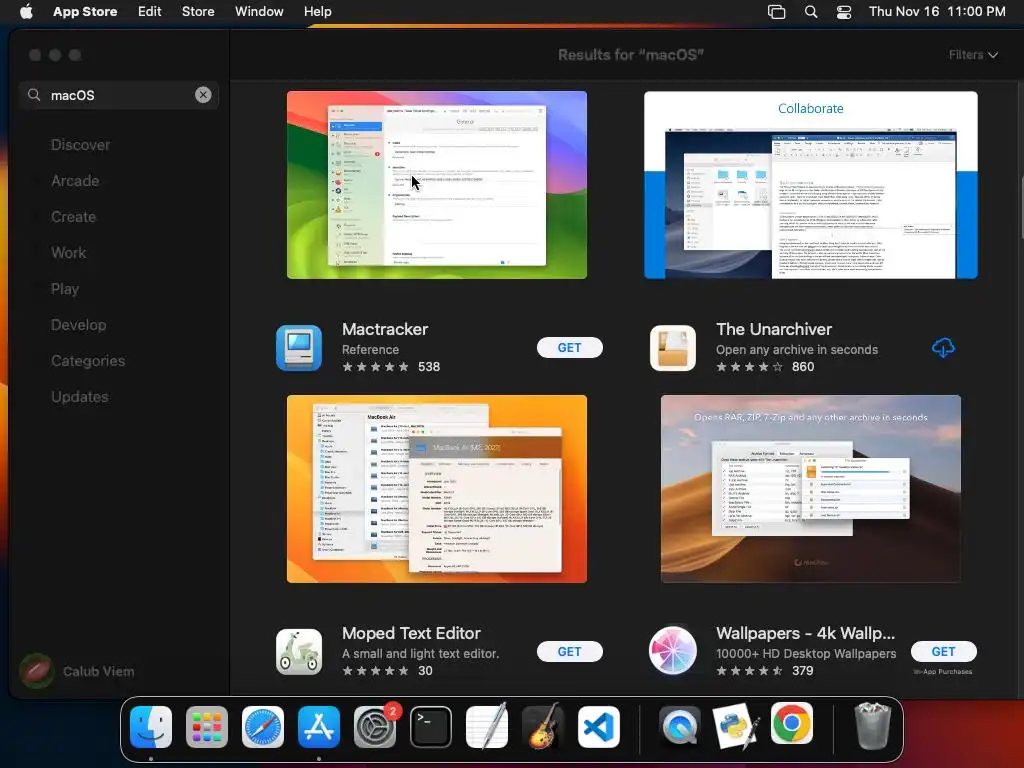This screenshot has height=768, width=1024.
Task: Launch Google Chrome from the Dock
Action: (792, 724)
